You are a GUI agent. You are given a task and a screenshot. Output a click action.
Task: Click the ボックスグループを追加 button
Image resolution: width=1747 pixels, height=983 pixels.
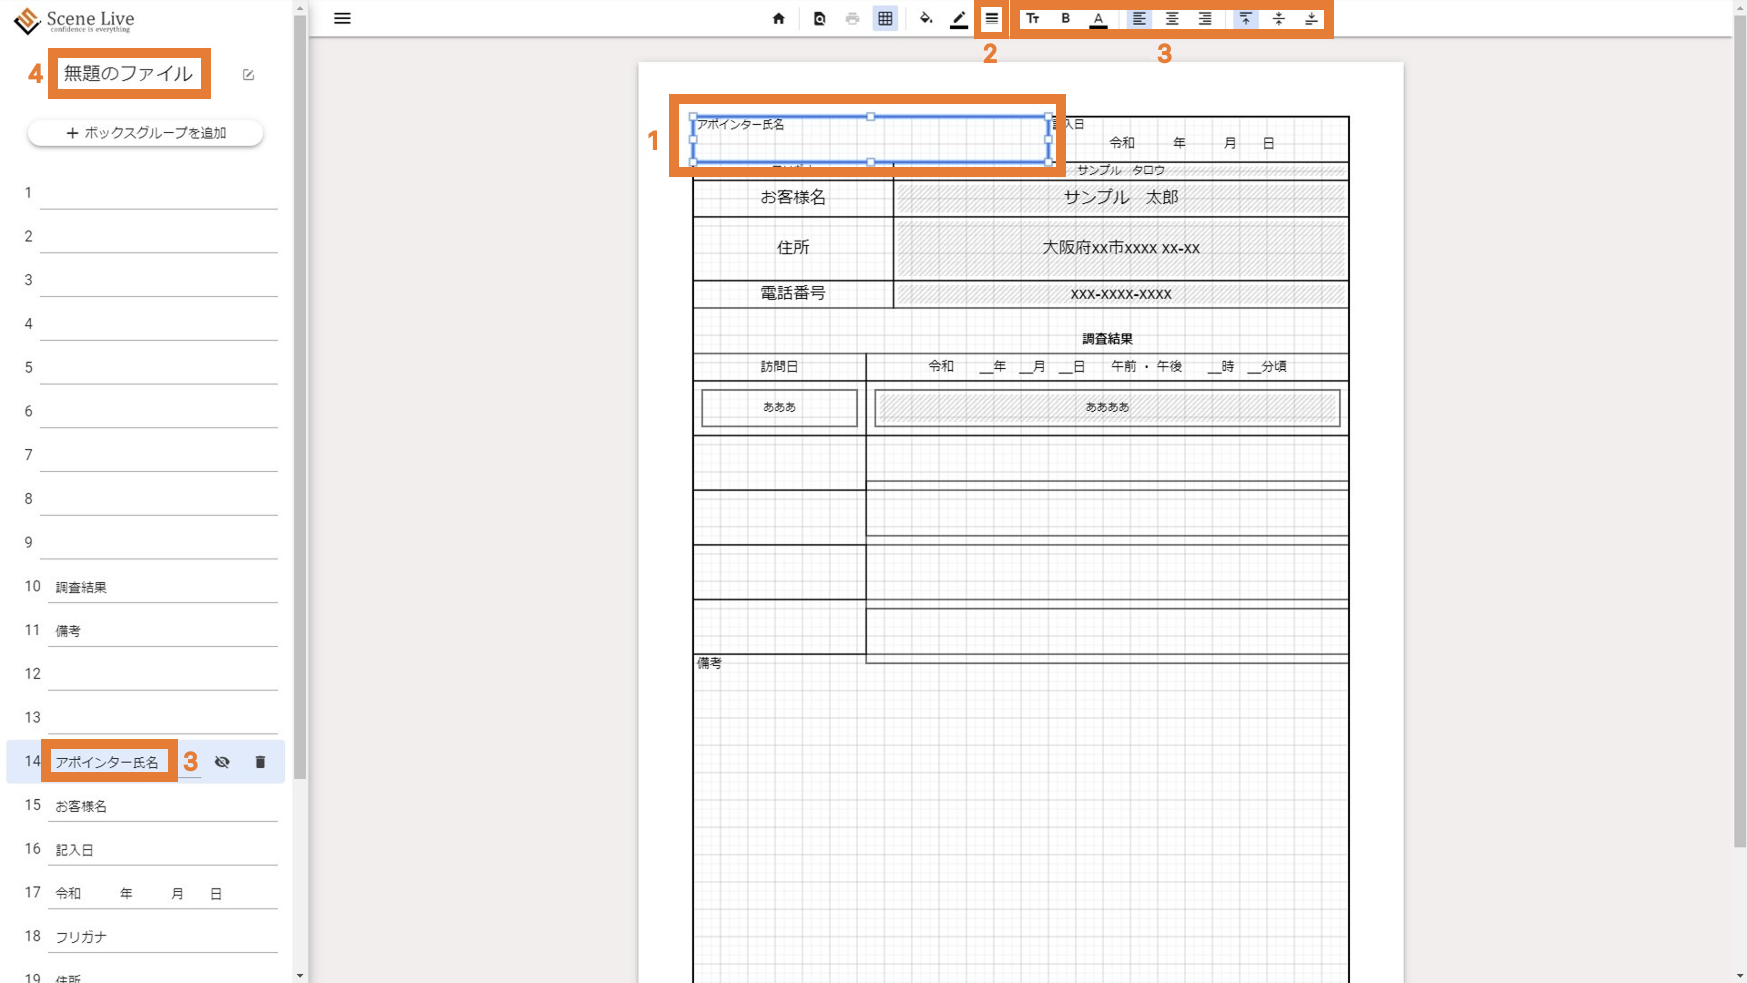click(146, 133)
